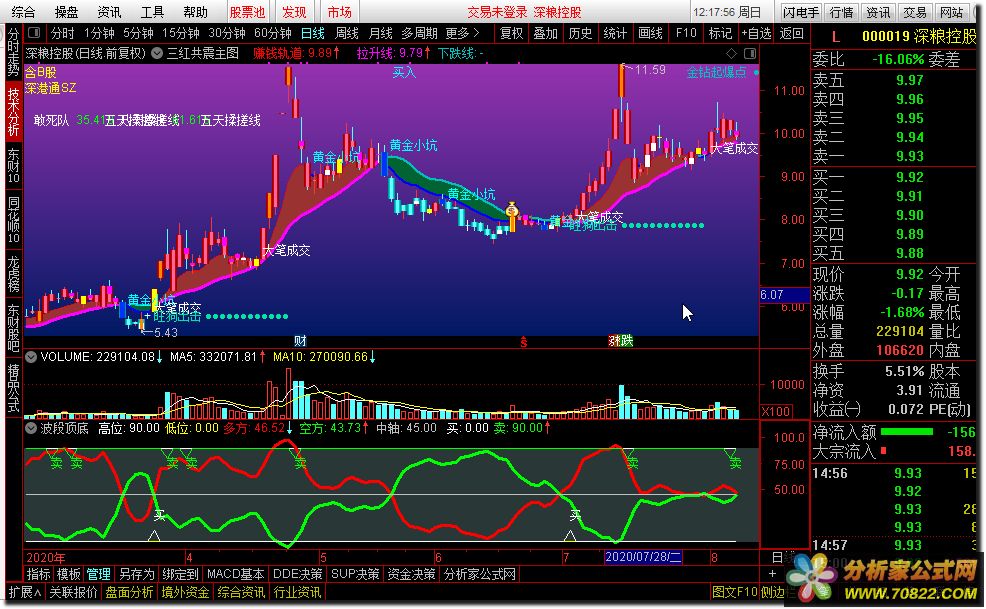Open the 分析家公式网 link
The image size is (986, 609).
pyautogui.click(x=480, y=574)
